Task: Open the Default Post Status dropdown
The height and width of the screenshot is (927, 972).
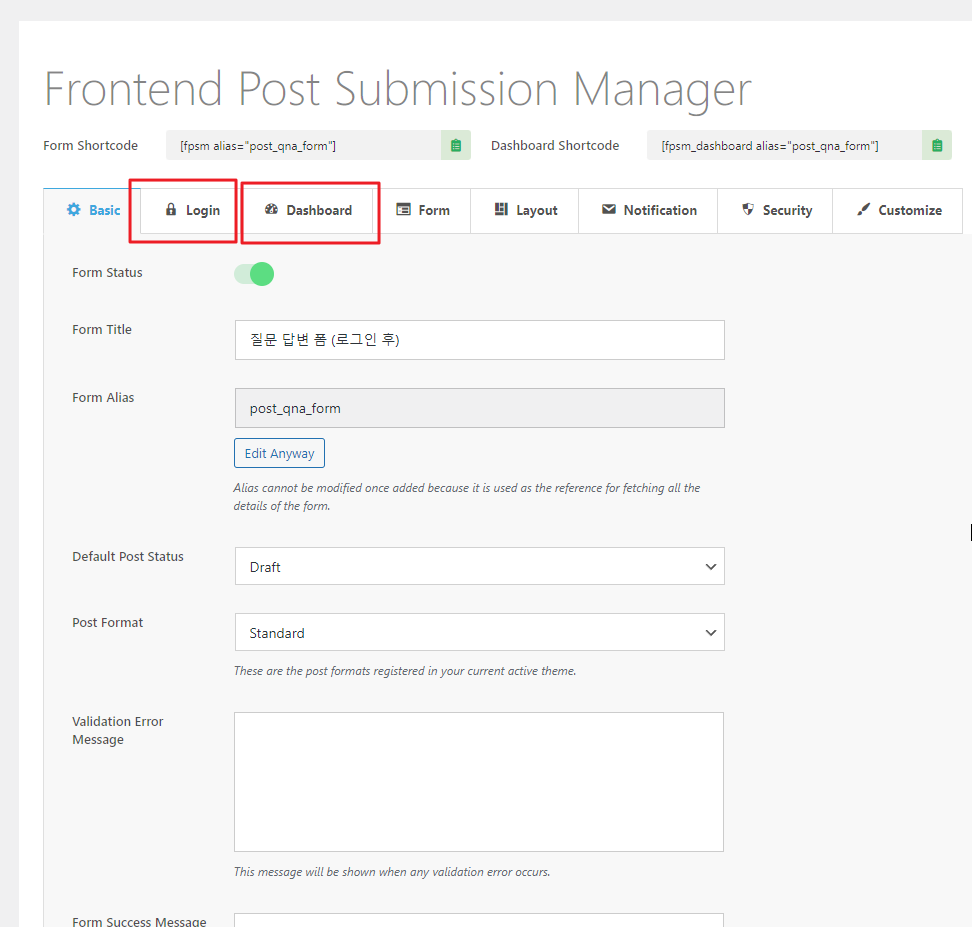Action: [479, 566]
